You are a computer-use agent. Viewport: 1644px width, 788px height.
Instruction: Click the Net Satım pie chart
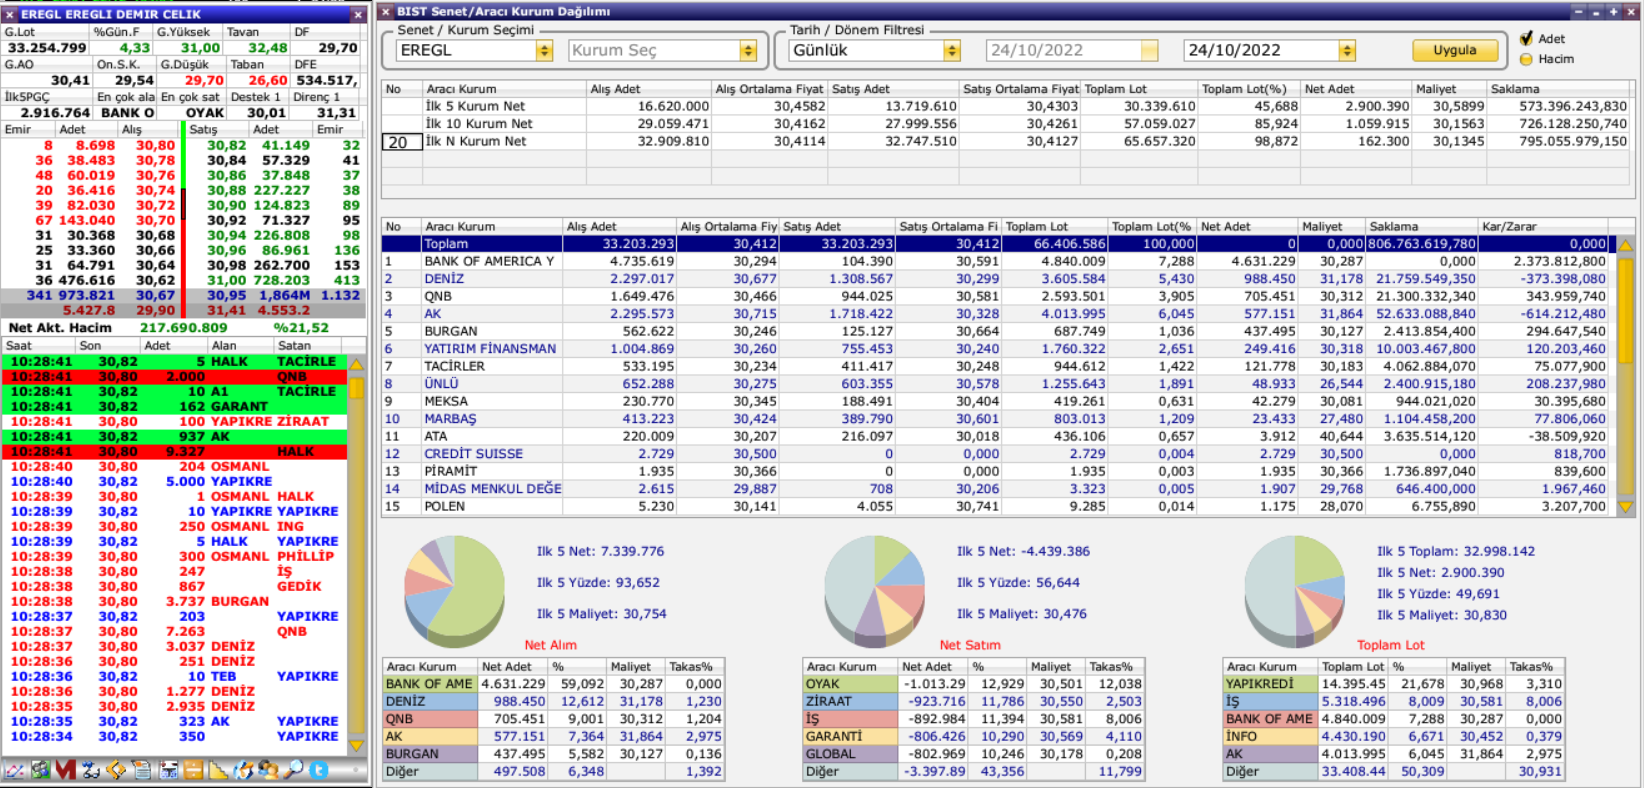(x=875, y=592)
